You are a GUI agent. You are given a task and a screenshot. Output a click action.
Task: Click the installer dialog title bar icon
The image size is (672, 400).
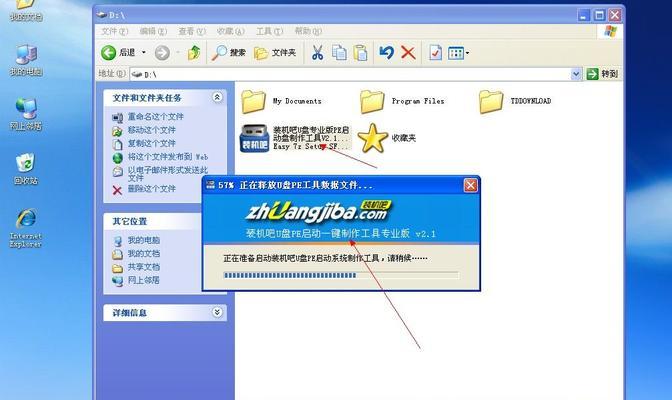[210, 185]
